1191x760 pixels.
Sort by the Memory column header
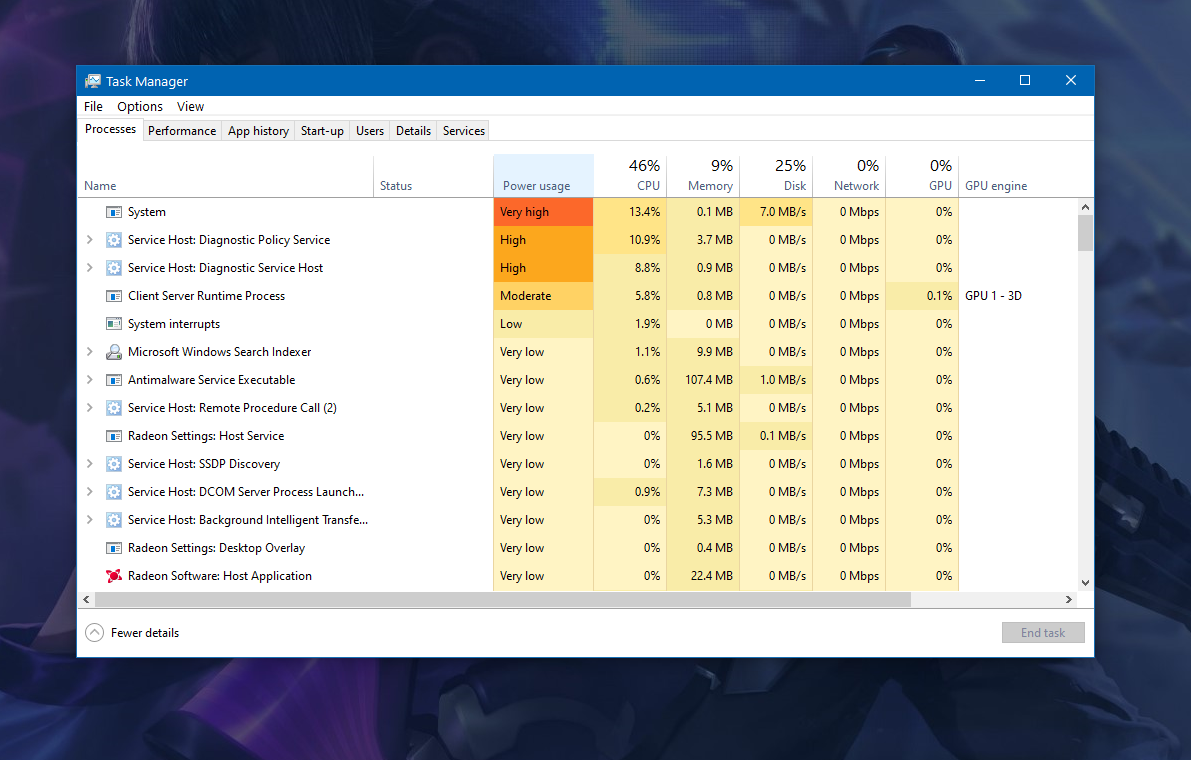click(703, 176)
